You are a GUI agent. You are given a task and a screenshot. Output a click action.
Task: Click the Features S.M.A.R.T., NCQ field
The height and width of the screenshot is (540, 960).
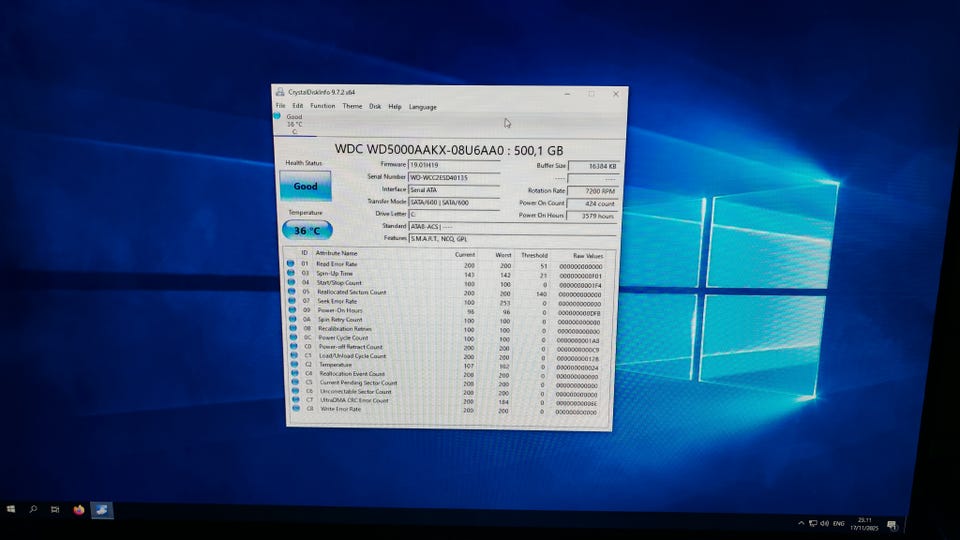pyautogui.click(x=512, y=239)
